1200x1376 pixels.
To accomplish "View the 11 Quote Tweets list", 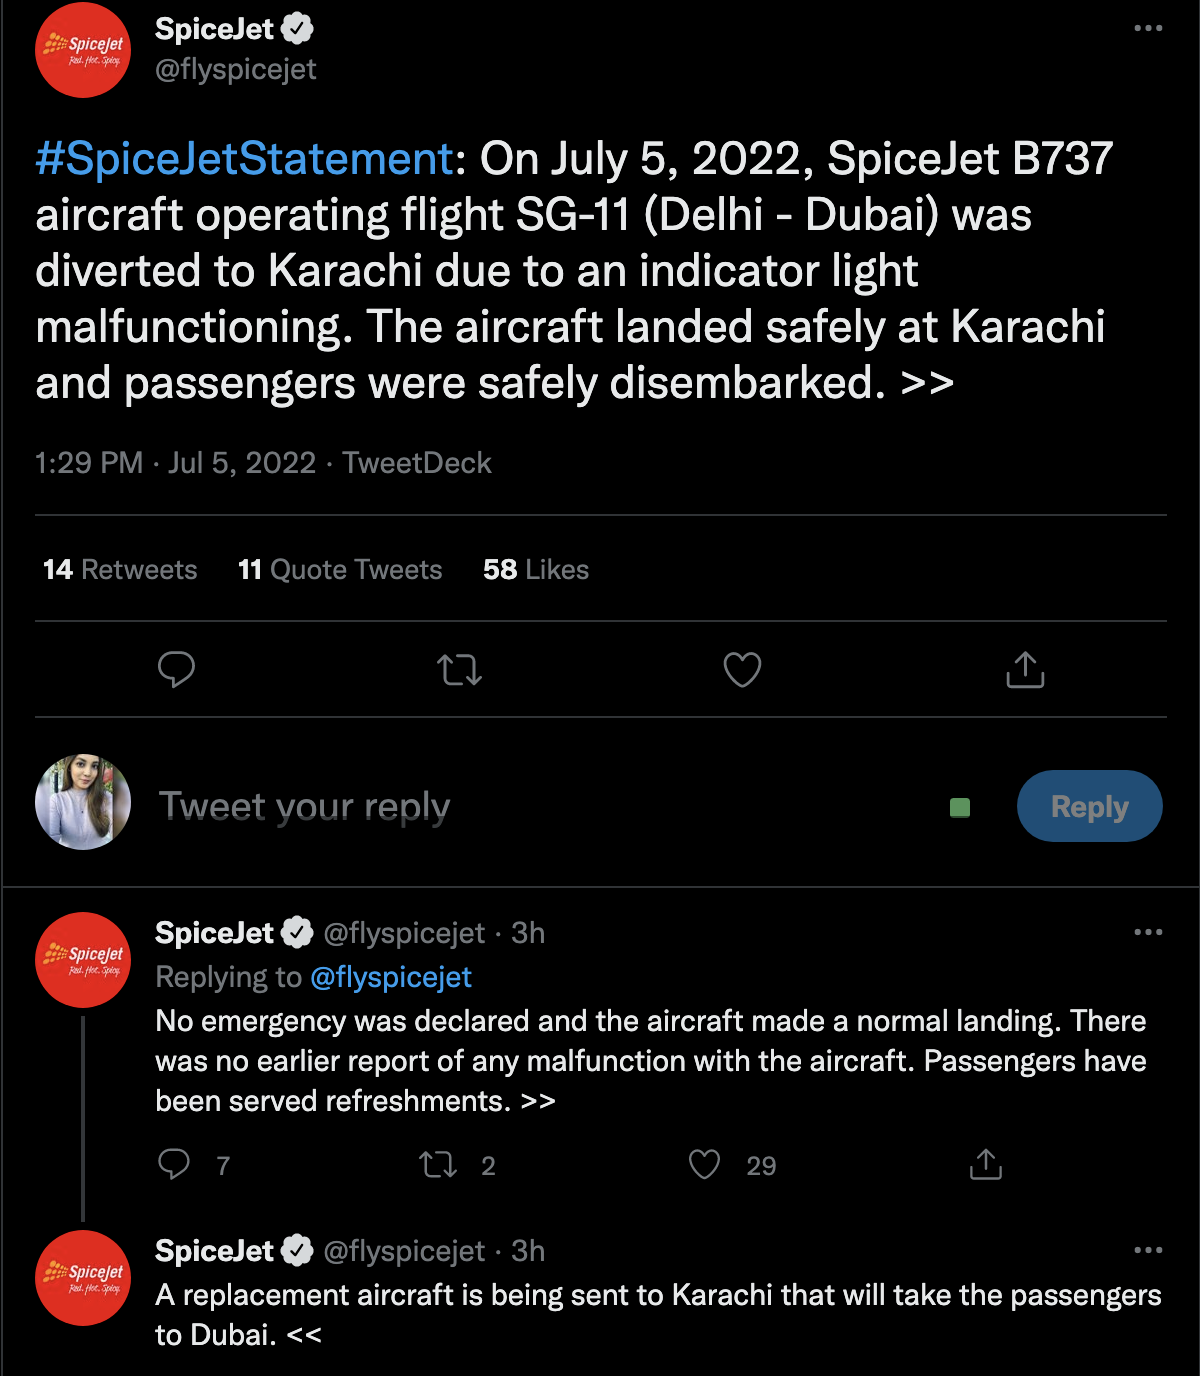I will pos(340,570).
